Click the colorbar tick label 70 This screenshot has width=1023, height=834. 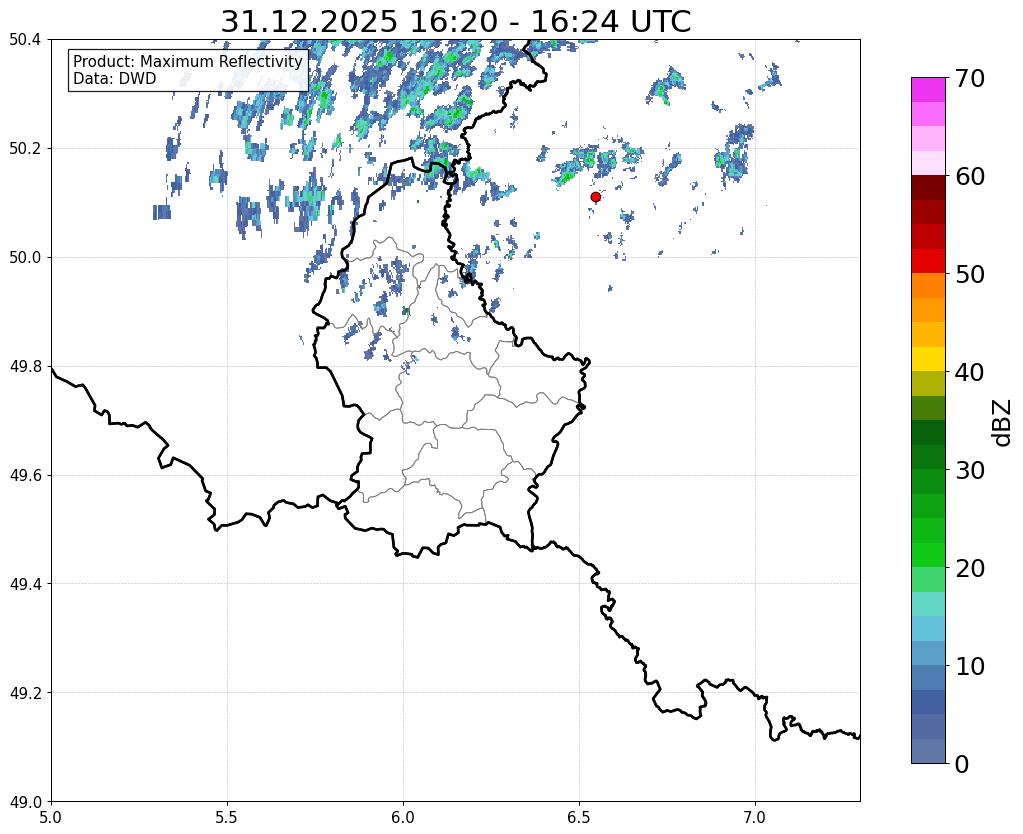point(970,78)
